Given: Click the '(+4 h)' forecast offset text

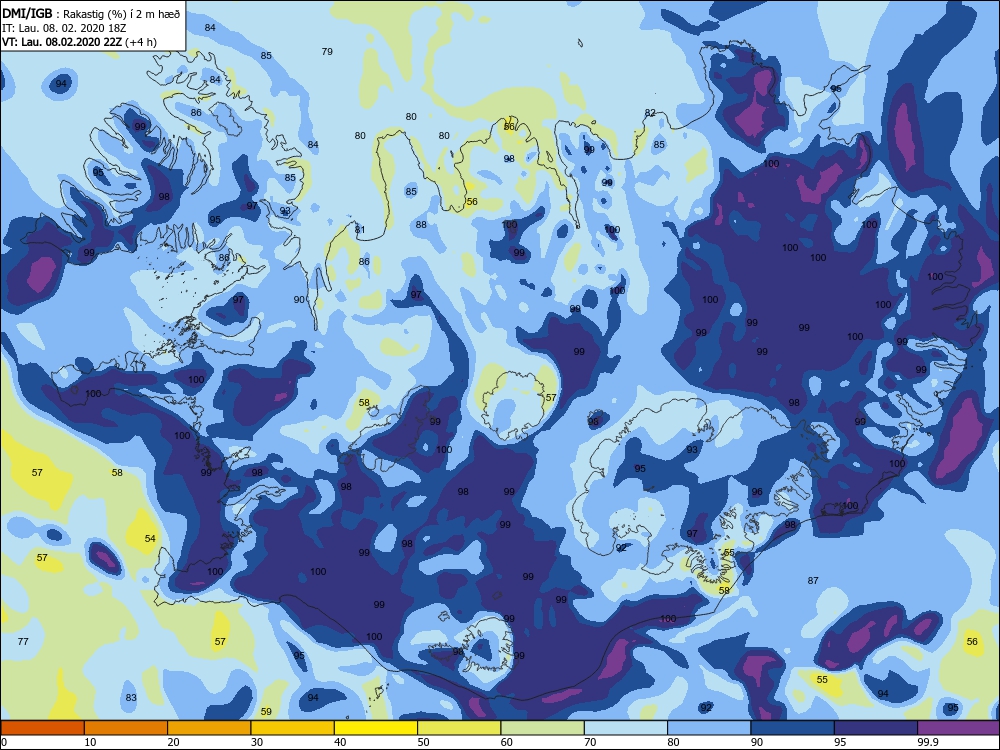Looking at the screenshot, I should click(141, 42).
